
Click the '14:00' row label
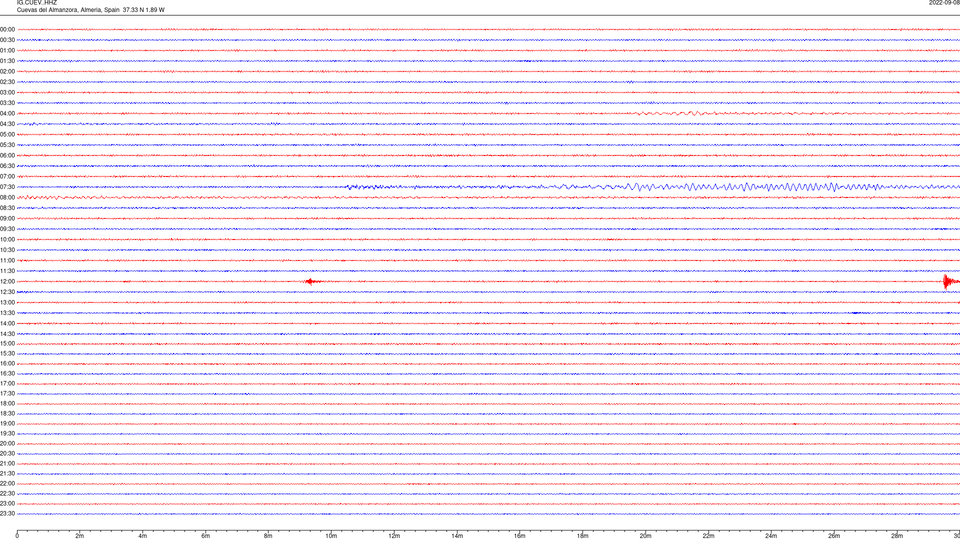pos(7,323)
